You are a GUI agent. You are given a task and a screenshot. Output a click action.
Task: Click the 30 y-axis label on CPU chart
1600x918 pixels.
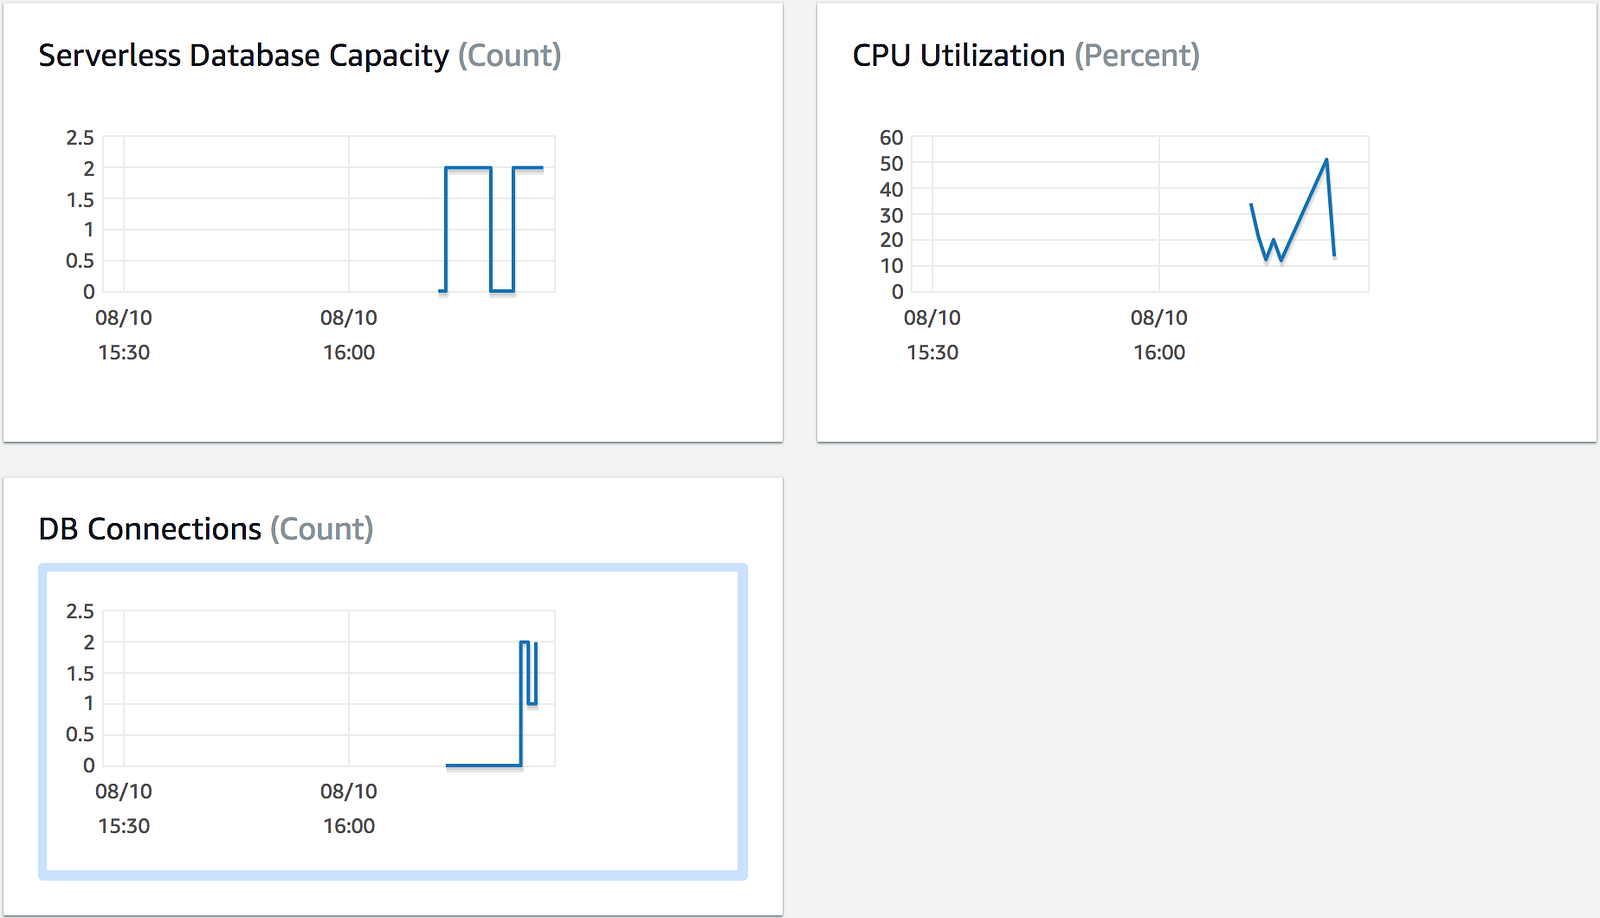891,215
